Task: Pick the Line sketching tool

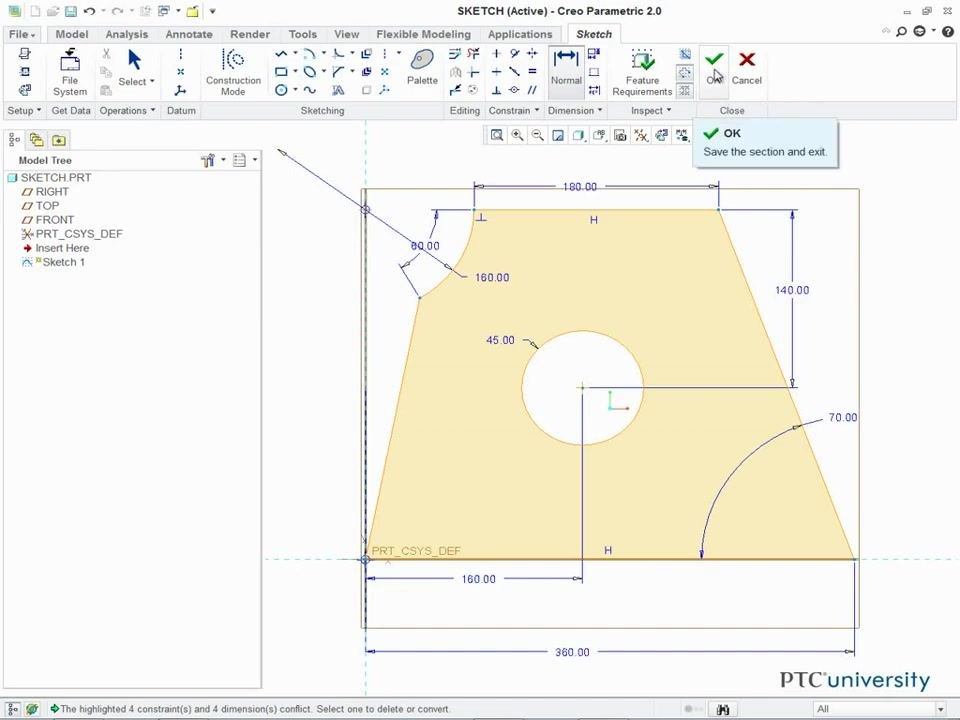Action: tap(281, 54)
